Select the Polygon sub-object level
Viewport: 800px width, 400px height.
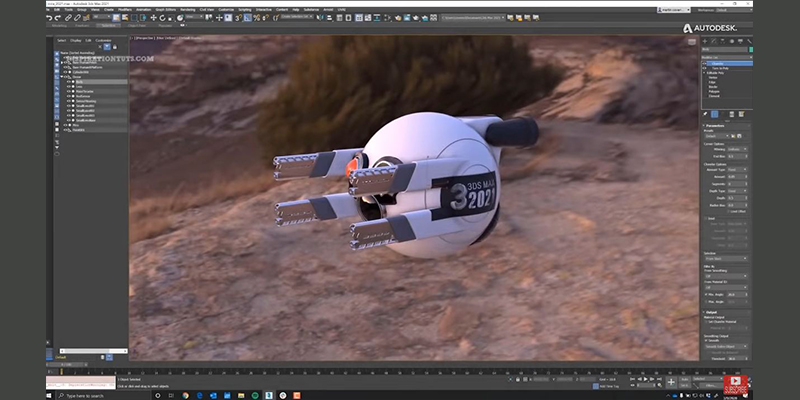tap(713, 91)
